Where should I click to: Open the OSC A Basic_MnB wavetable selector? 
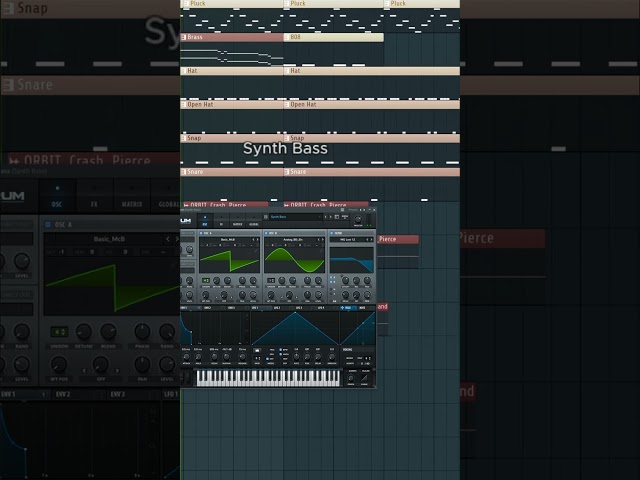tap(228, 240)
